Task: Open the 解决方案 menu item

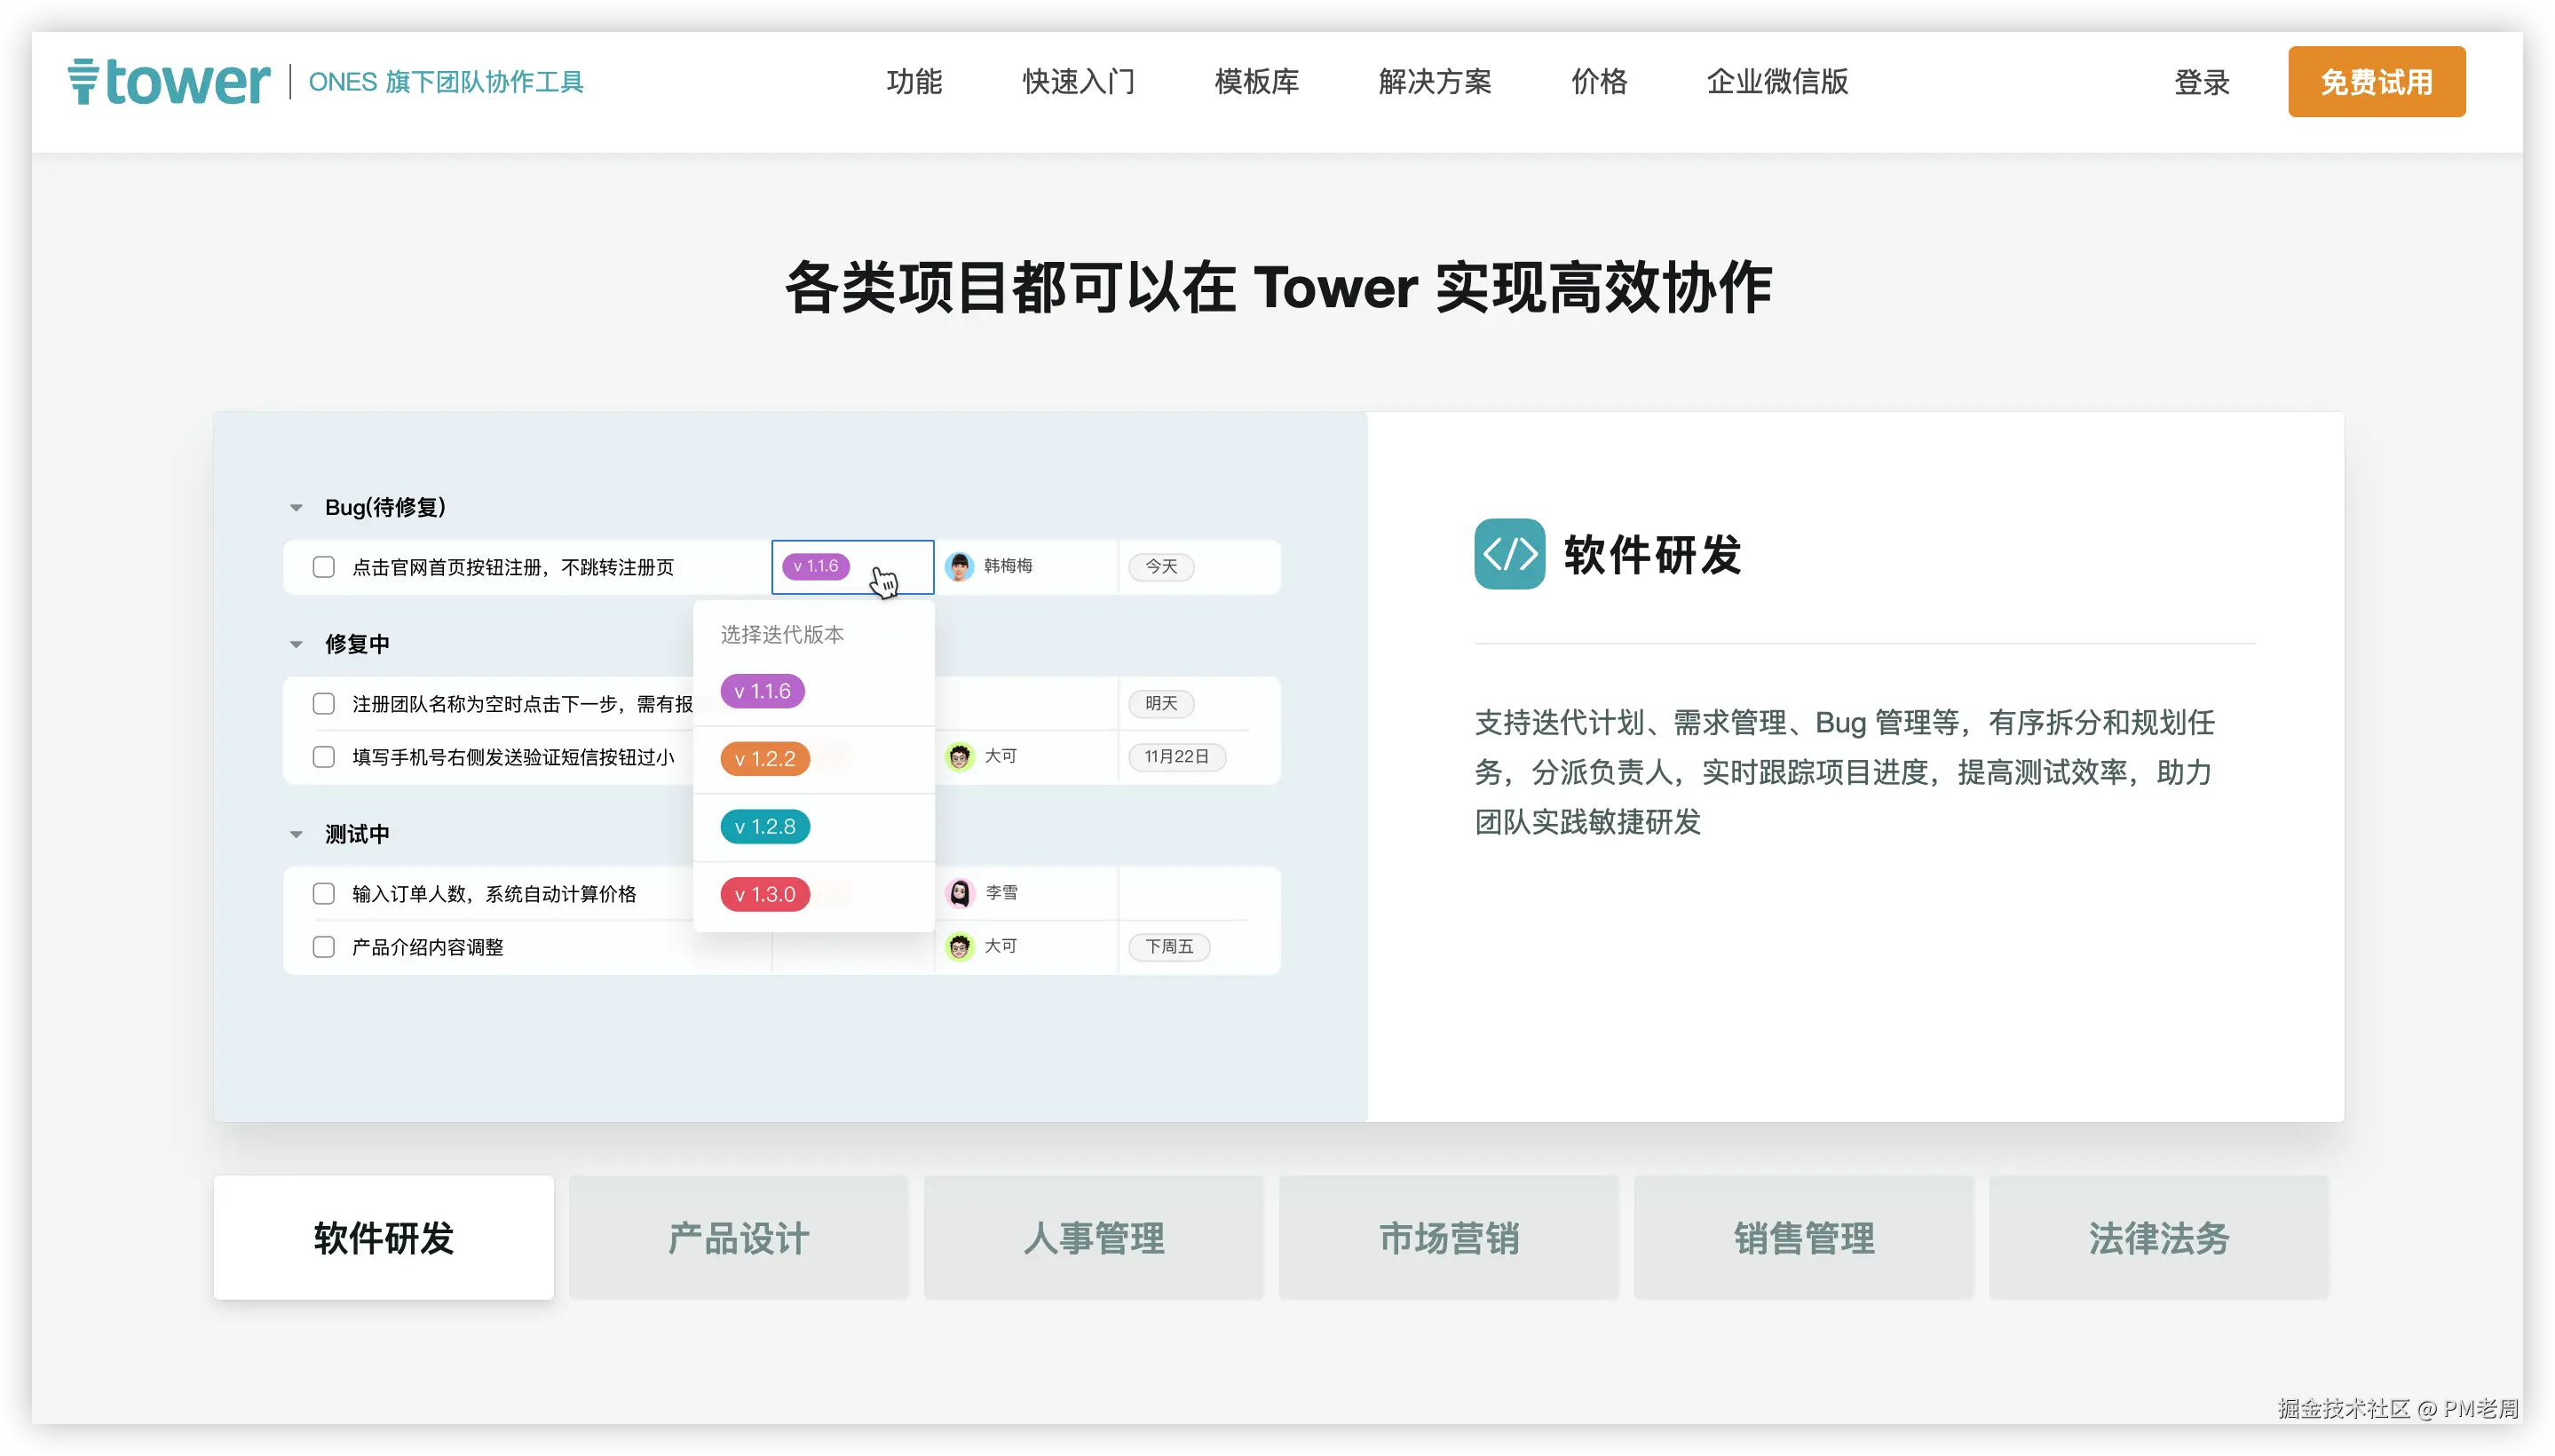Action: [1434, 82]
